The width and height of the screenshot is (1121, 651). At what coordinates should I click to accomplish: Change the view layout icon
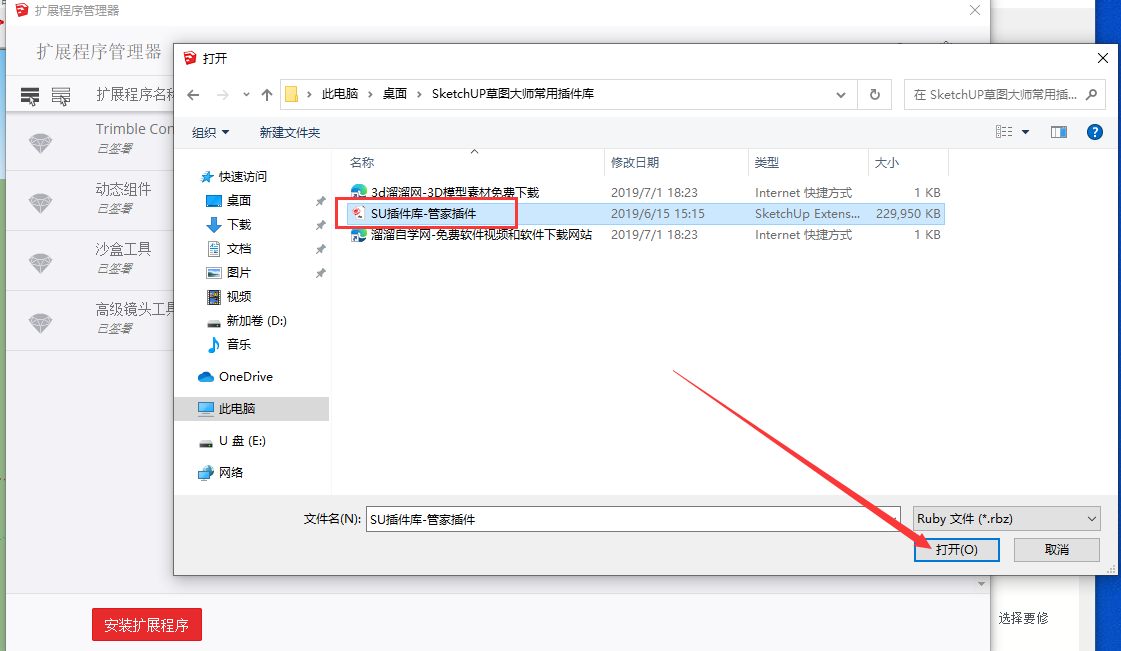tap(1004, 131)
